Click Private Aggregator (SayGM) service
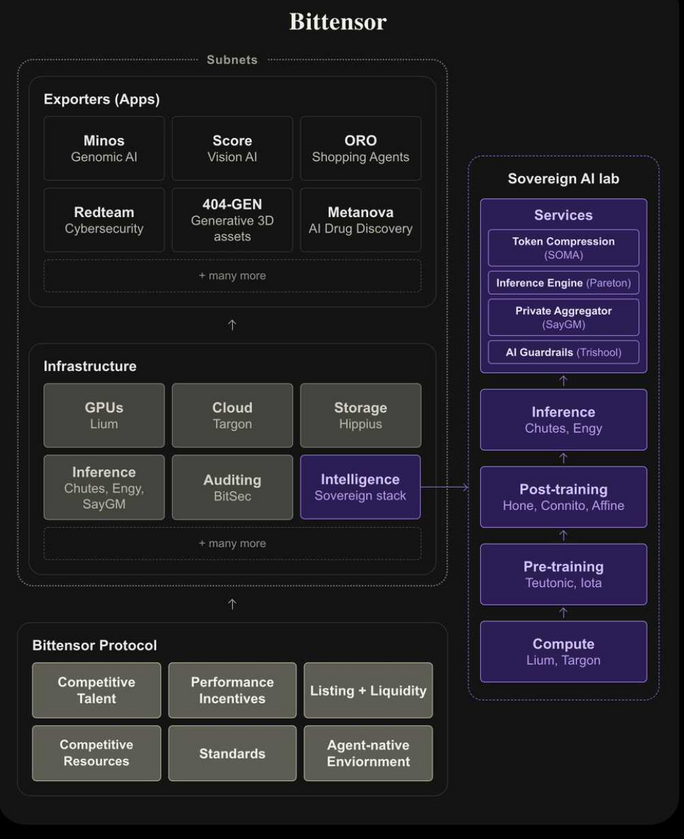The width and height of the screenshot is (684, 839). point(564,317)
